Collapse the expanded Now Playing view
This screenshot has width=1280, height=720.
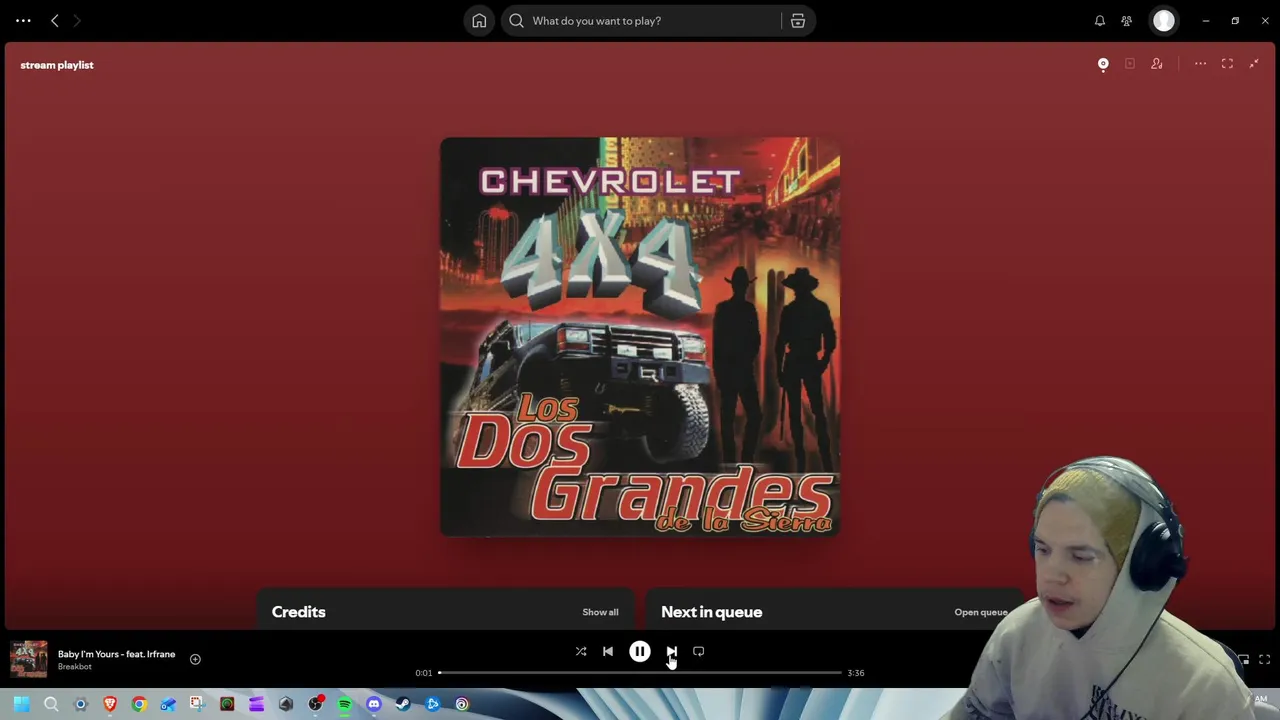(1254, 64)
